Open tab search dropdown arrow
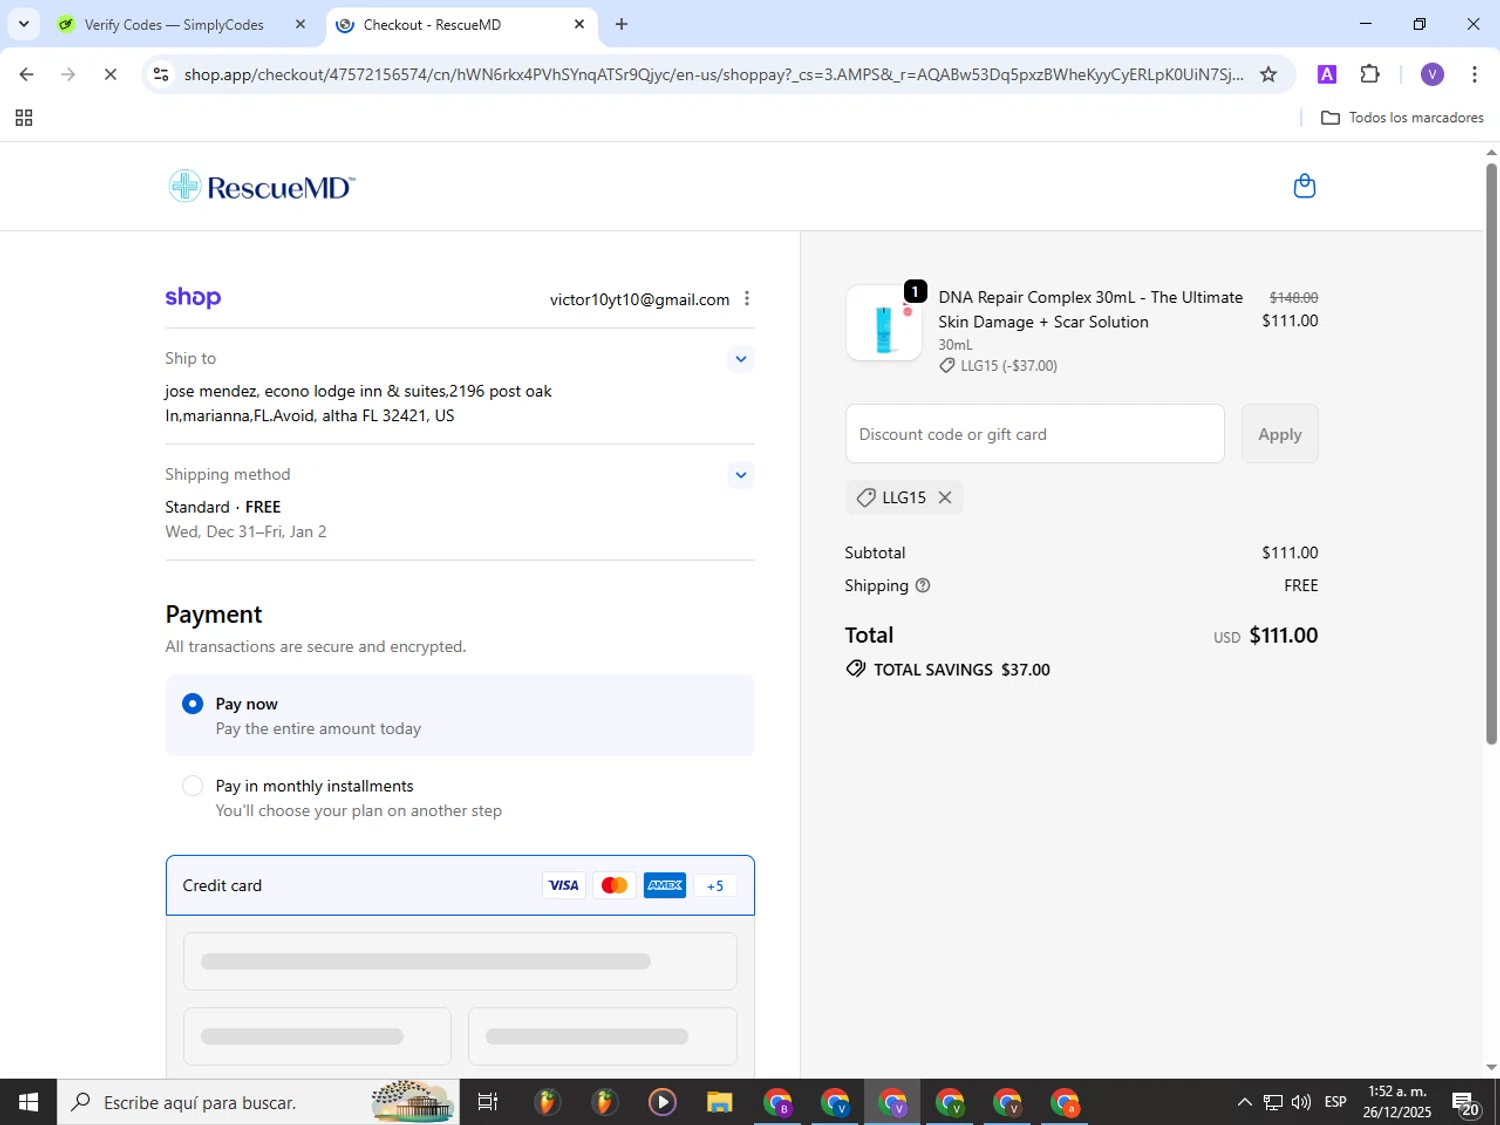Viewport: 1500px width, 1125px height. 24,24
